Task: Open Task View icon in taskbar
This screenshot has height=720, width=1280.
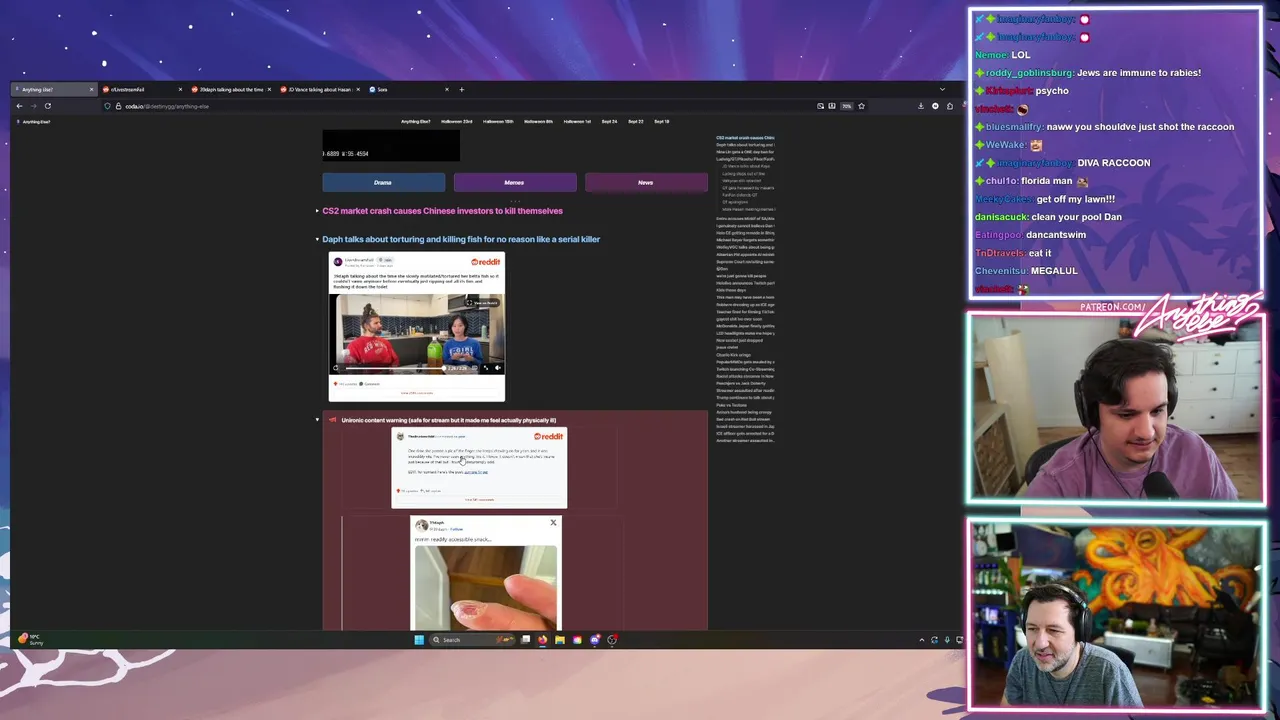Action: (x=526, y=640)
